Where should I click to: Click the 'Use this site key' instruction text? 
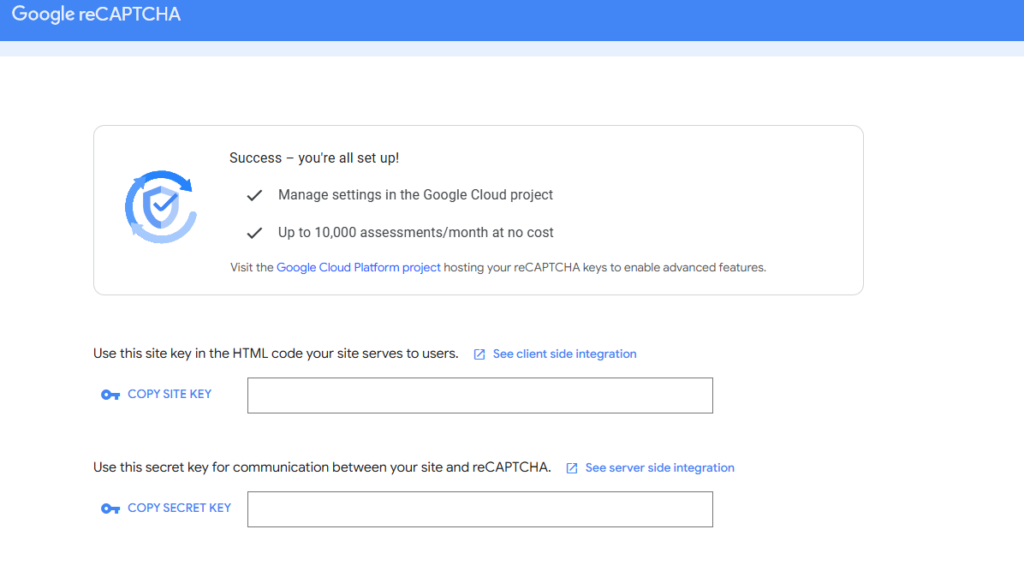[276, 353]
